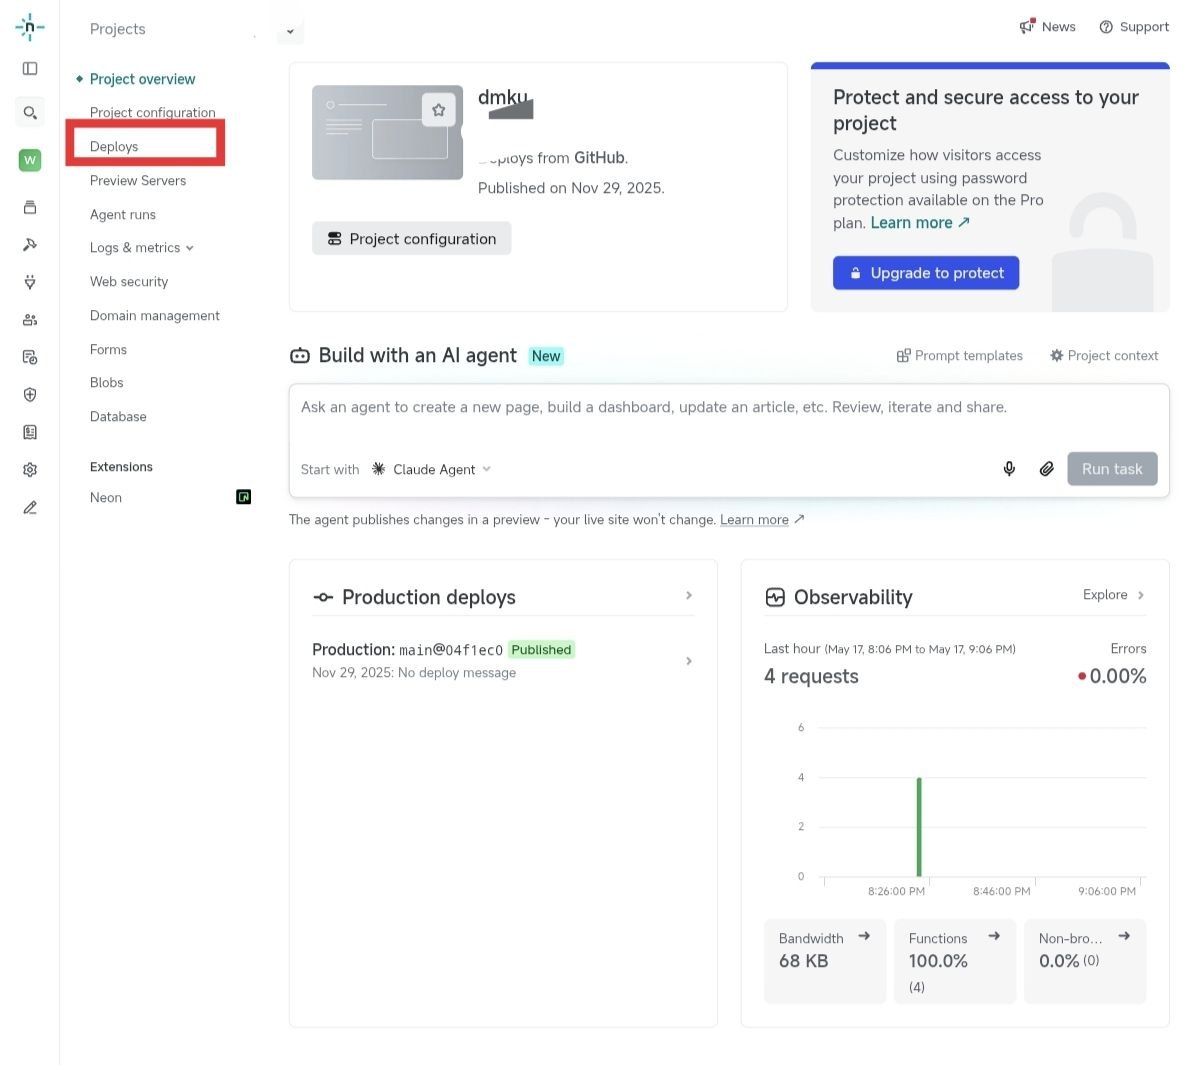Open the gear settings icon in sidebar
Viewport: 1199px width, 1065px height.
coord(30,469)
